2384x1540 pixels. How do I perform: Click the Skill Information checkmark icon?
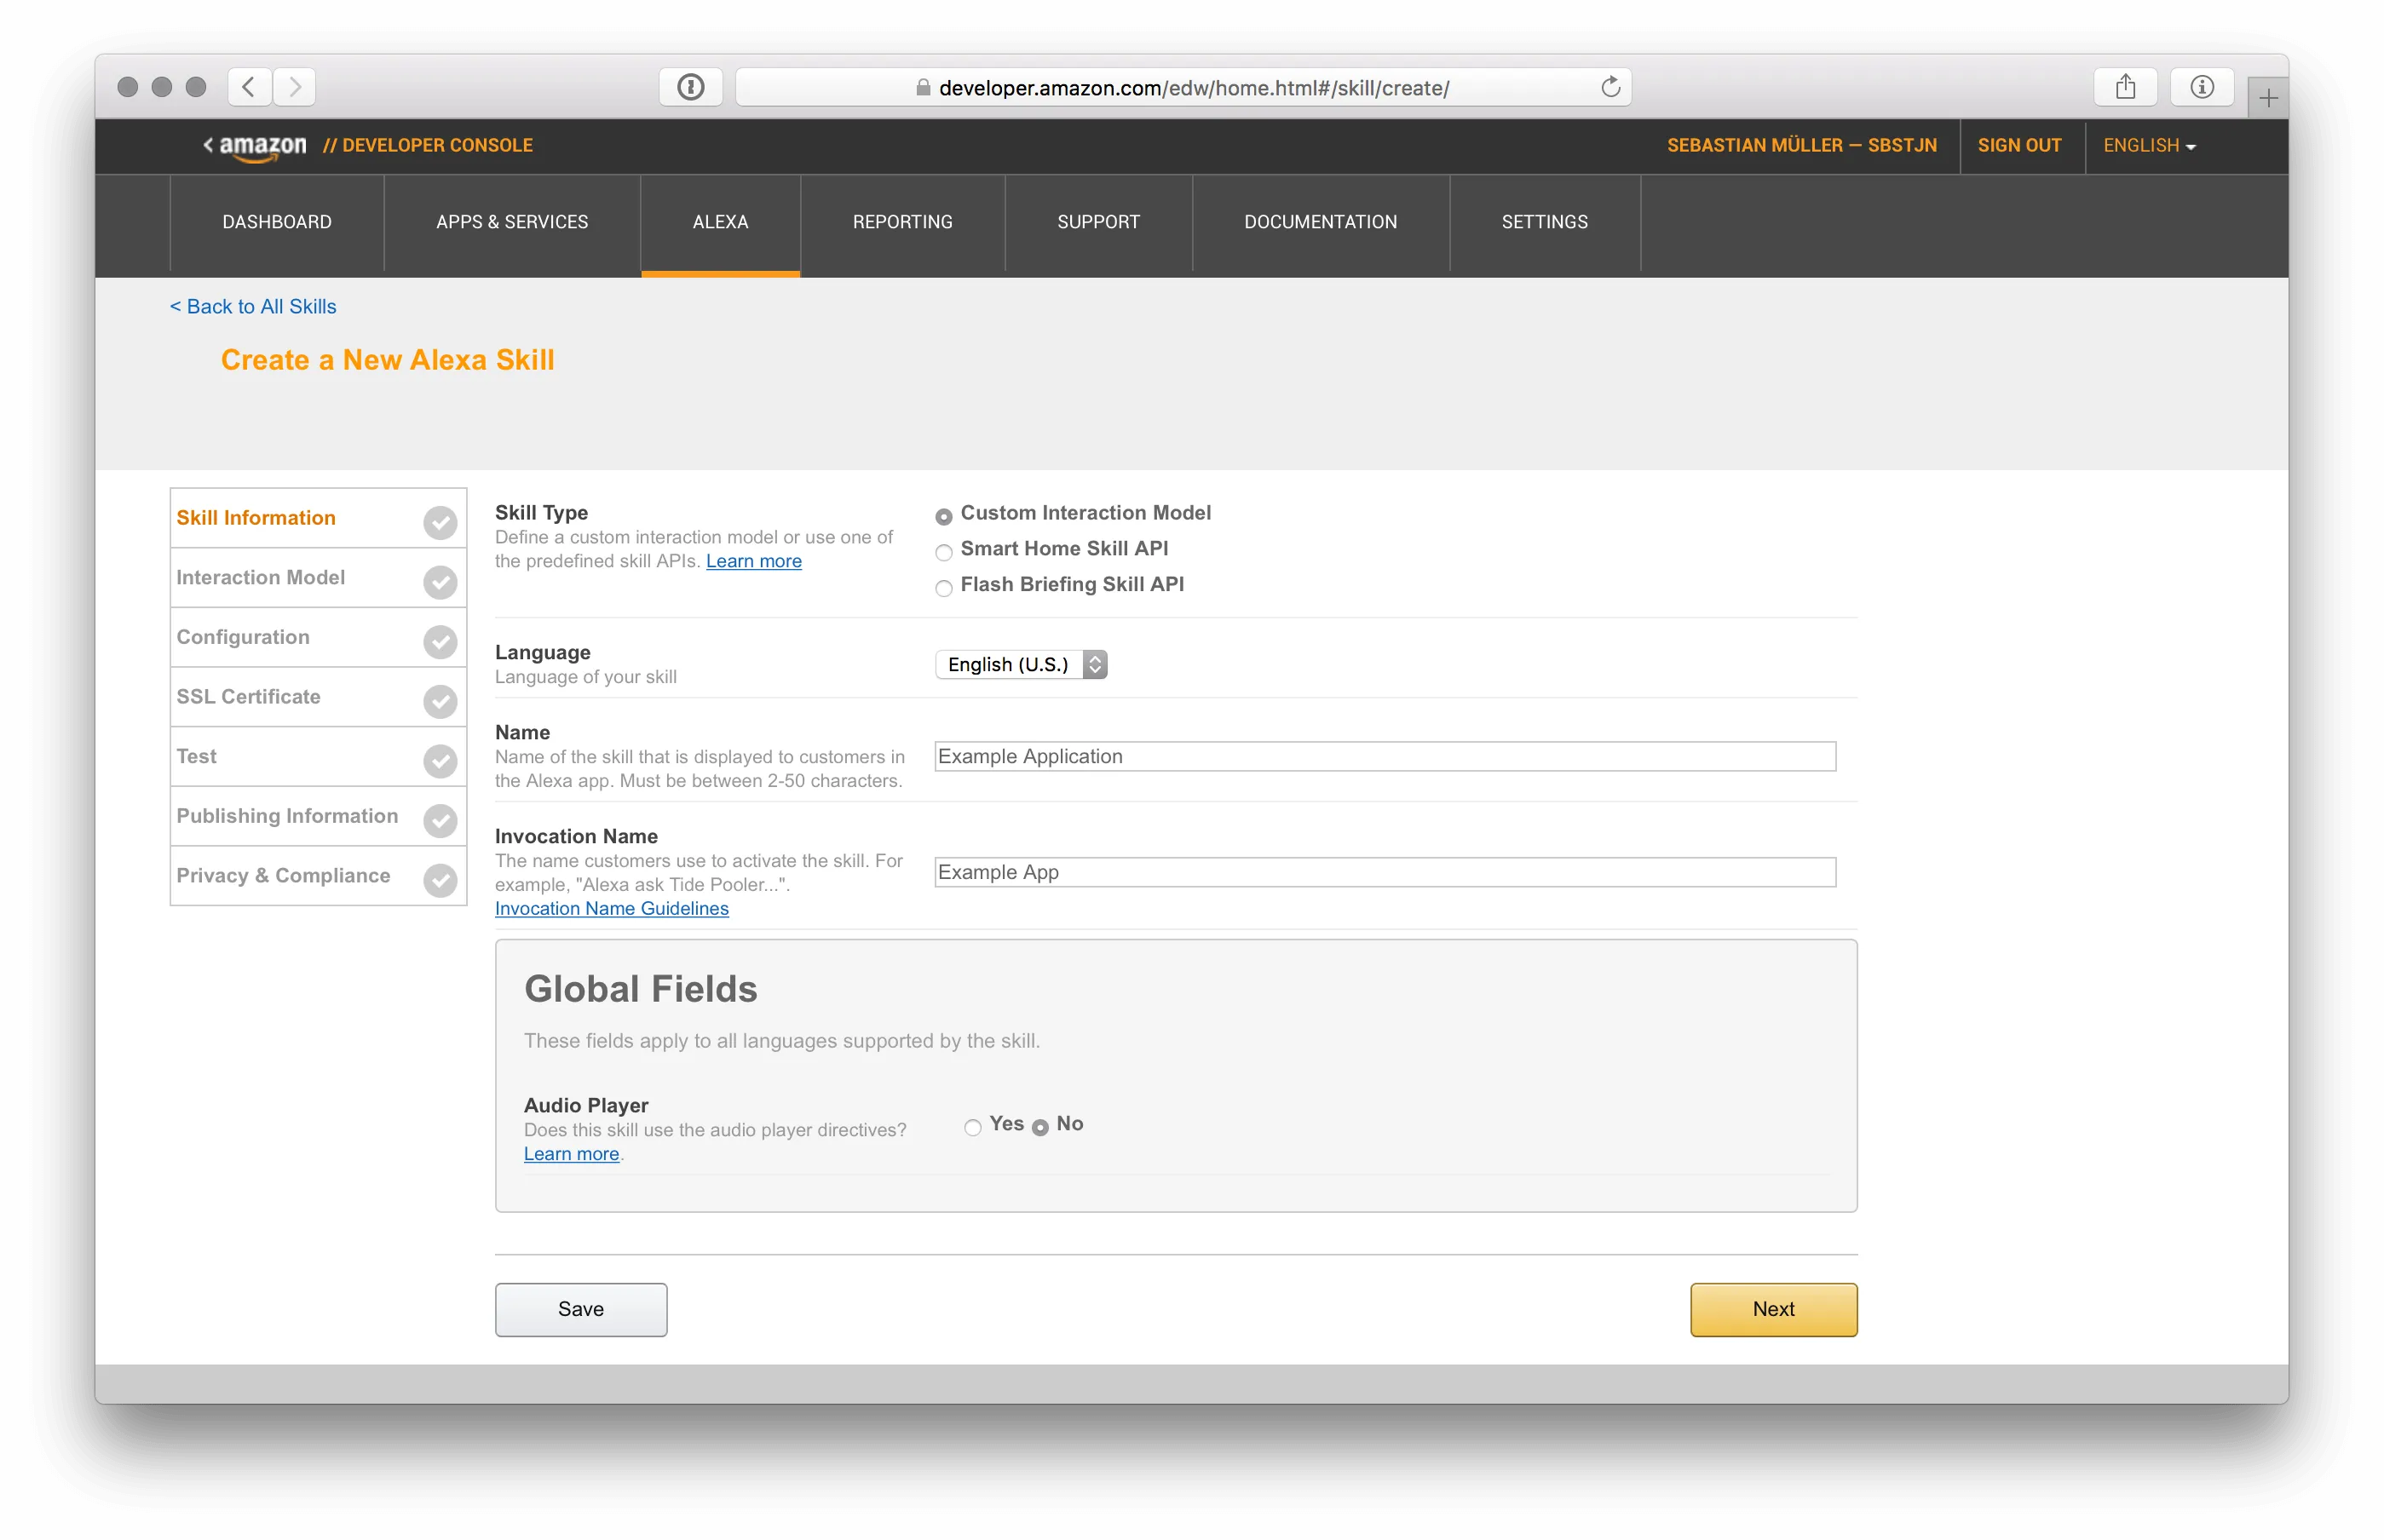click(x=440, y=522)
